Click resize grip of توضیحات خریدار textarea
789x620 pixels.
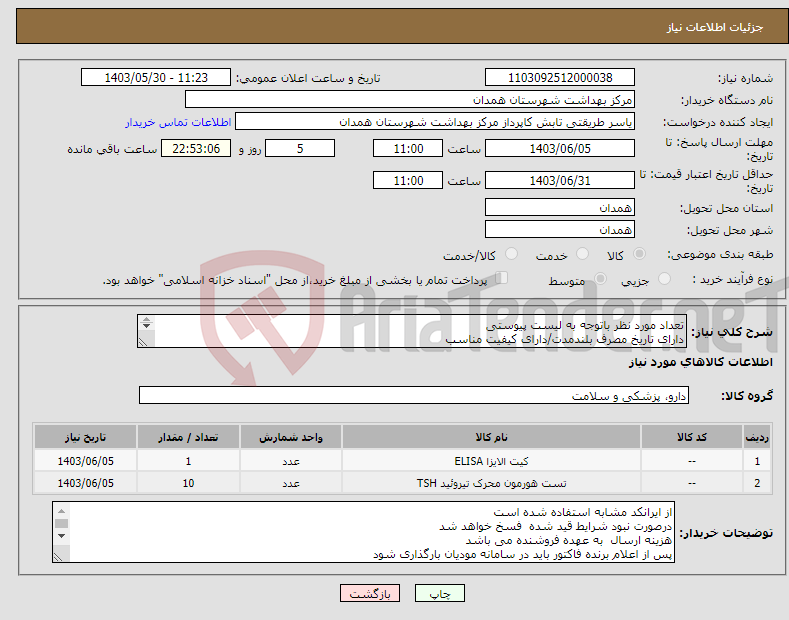(58, 557)
